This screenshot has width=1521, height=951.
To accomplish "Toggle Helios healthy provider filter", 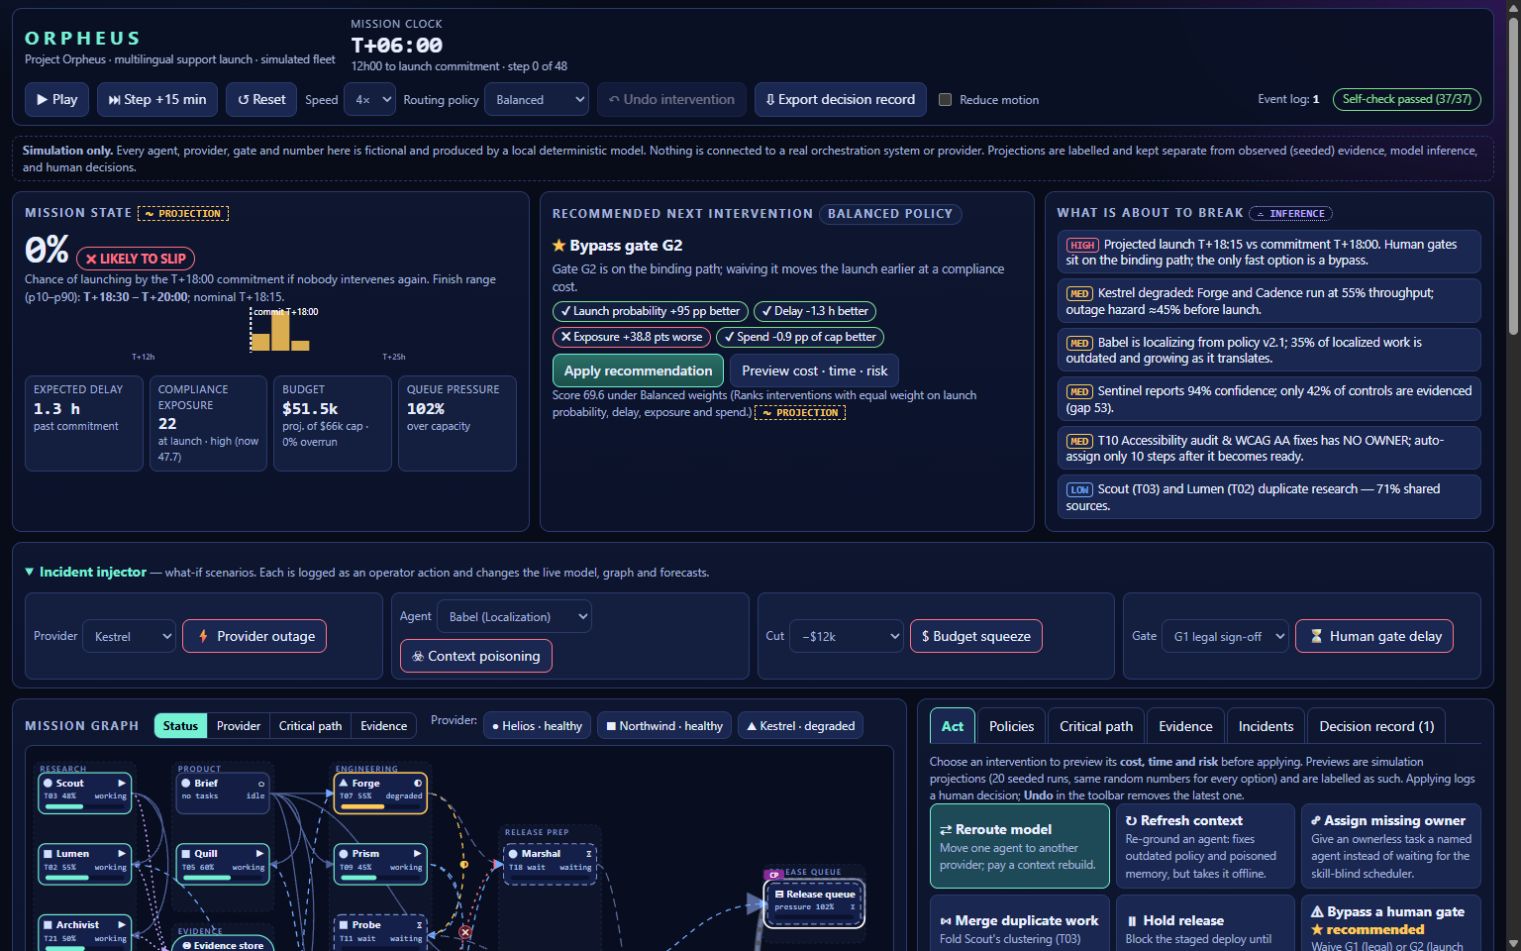I will coord(537,725).
